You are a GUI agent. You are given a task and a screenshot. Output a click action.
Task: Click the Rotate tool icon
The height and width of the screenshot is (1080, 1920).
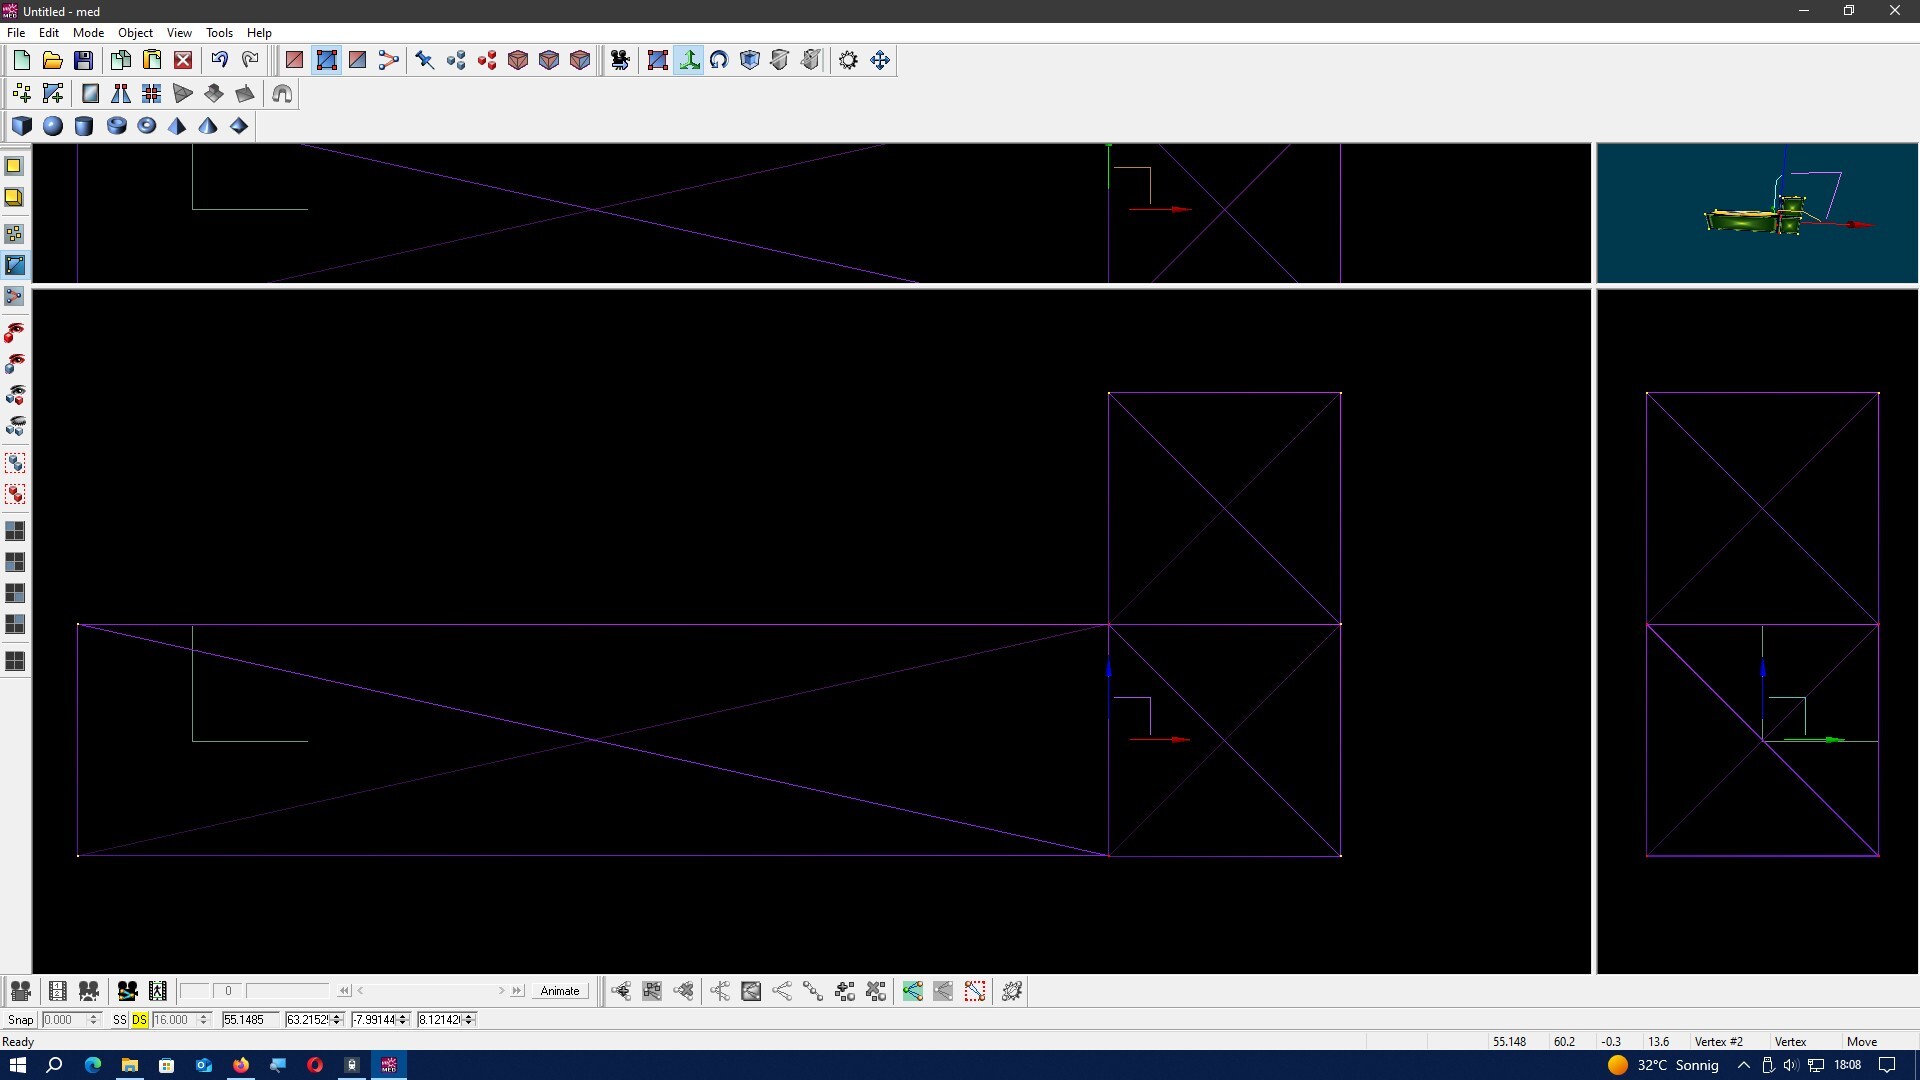coord(719,60)
